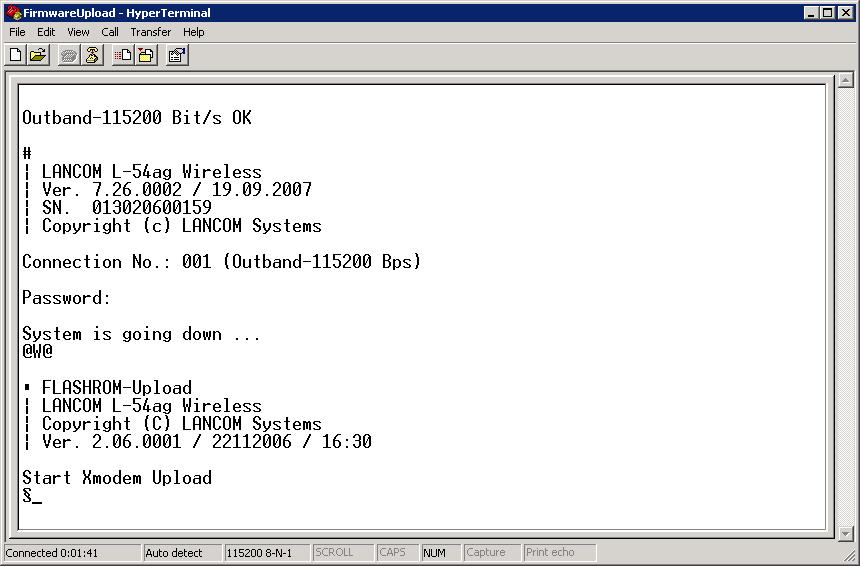Open the Transfer menu for Xmodem upload
This screenshot has width=860, height=566.
[x=150, y=32]
